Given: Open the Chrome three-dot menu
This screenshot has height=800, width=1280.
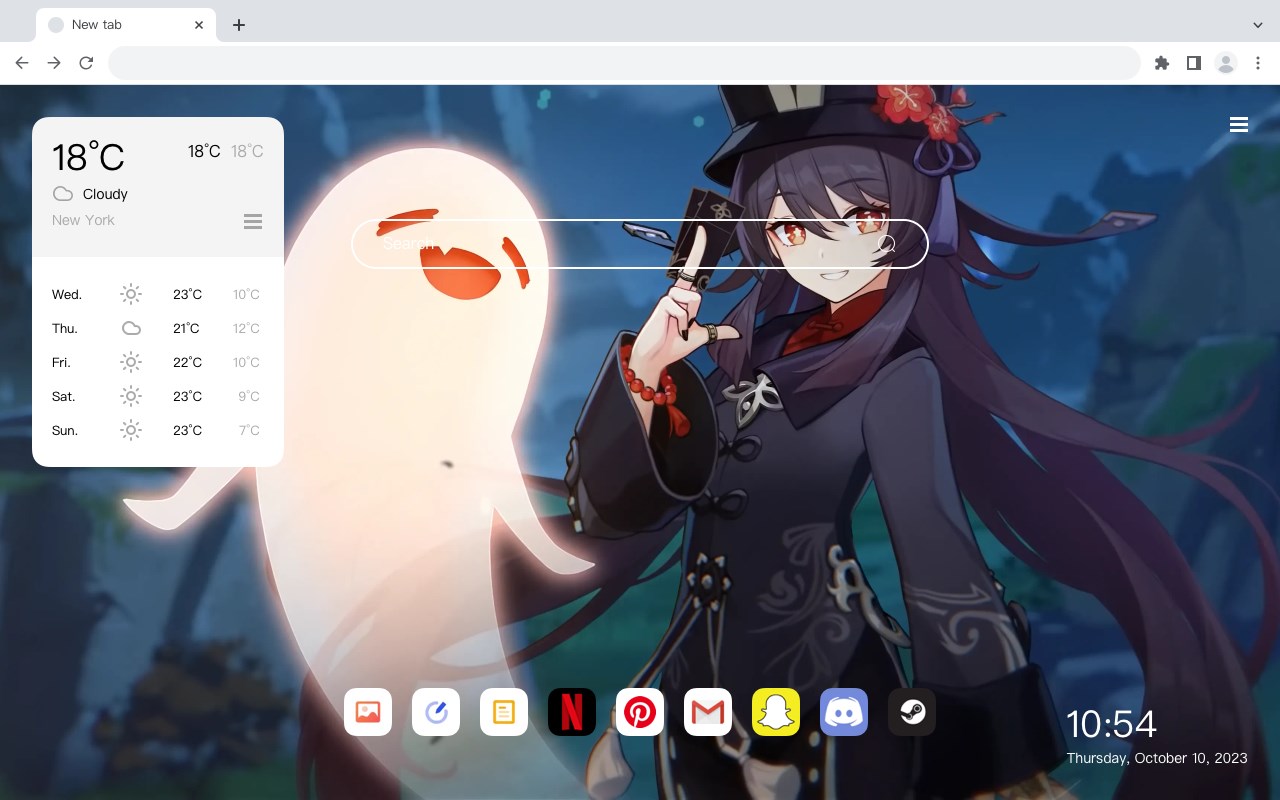Looking at the screenshot, I should pos(1258,63).
